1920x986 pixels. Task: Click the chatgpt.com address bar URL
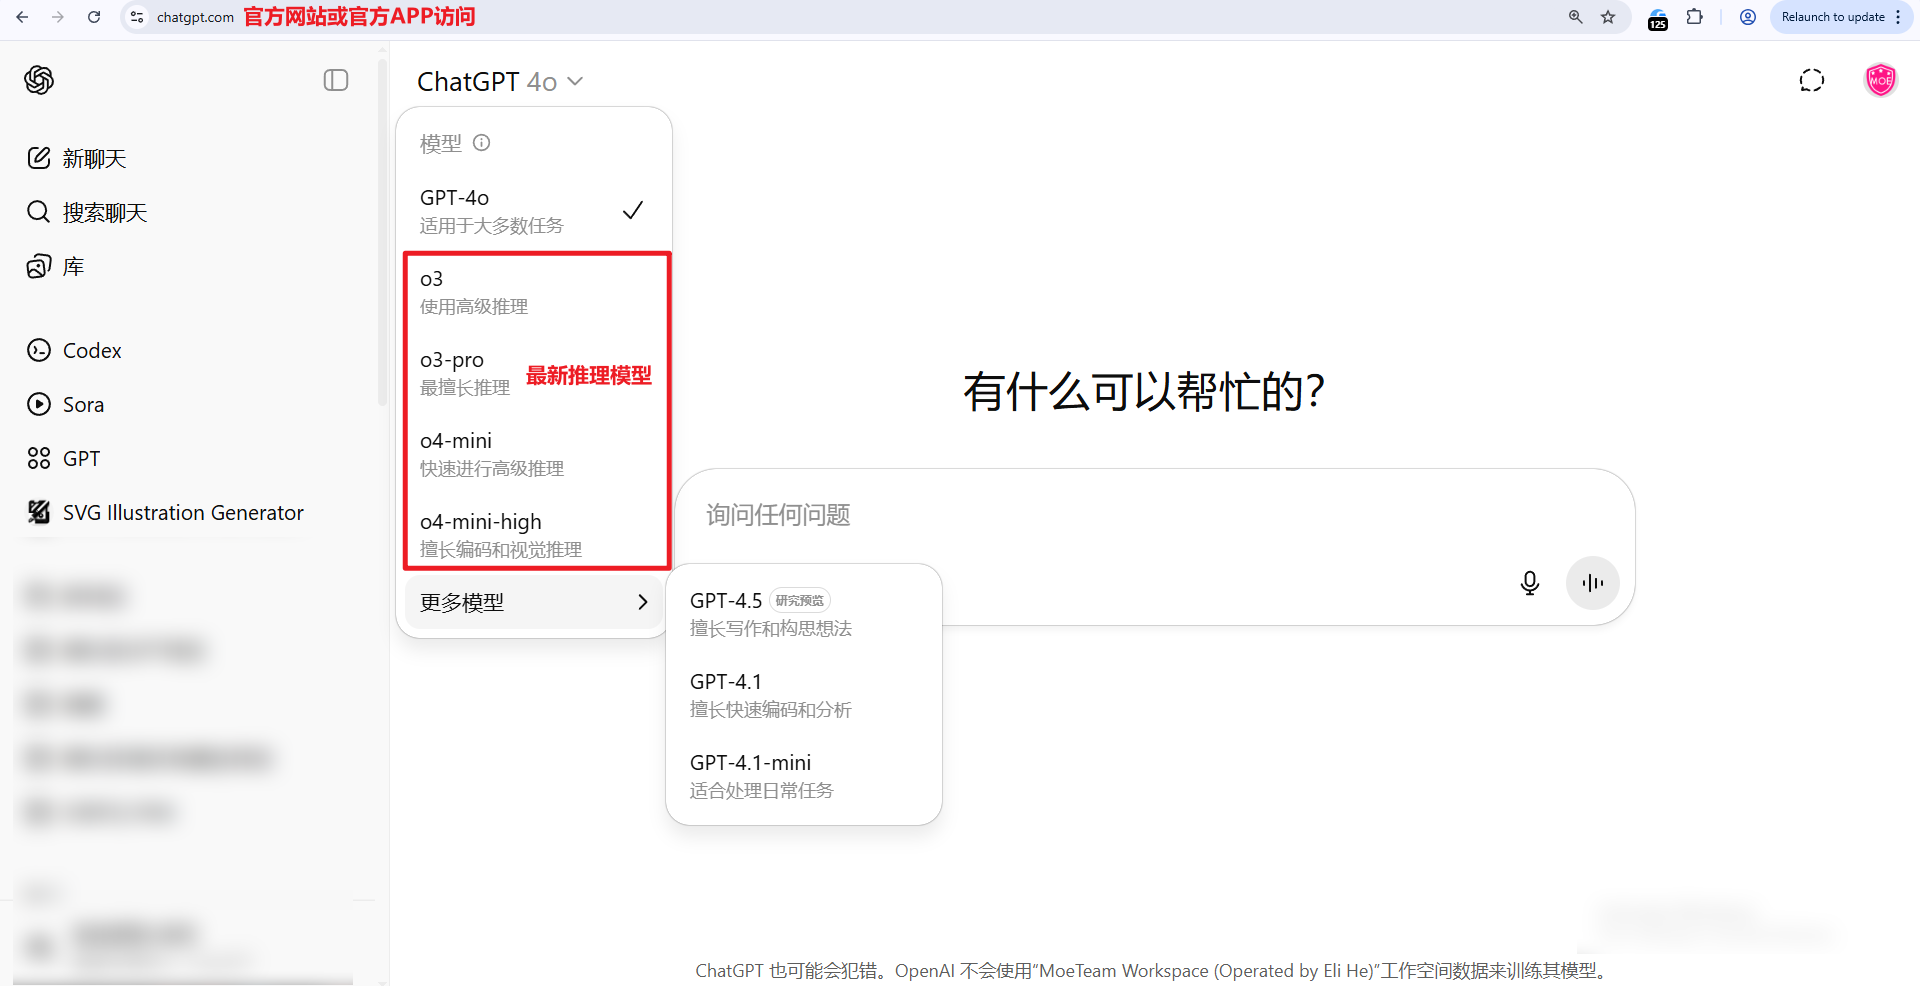point(195,17)
